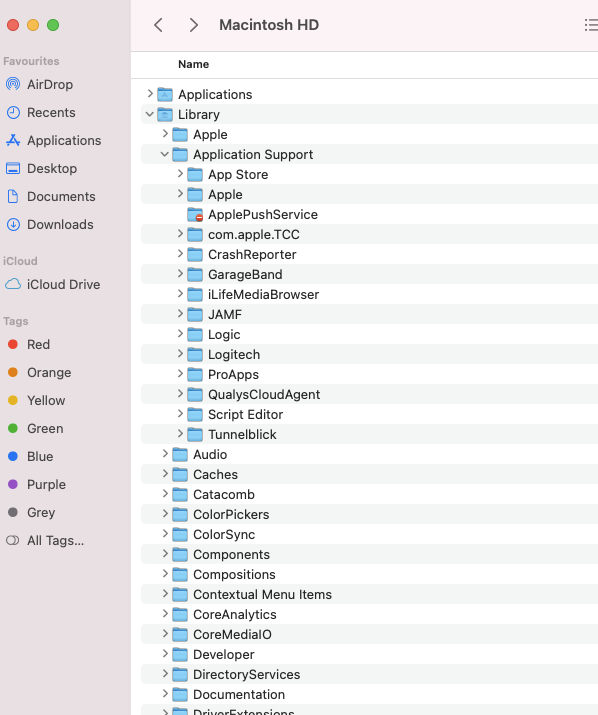Screen dimensions: 598x715
Task: Open Applications from the sidebar favourites
Action: pos(64,140)
